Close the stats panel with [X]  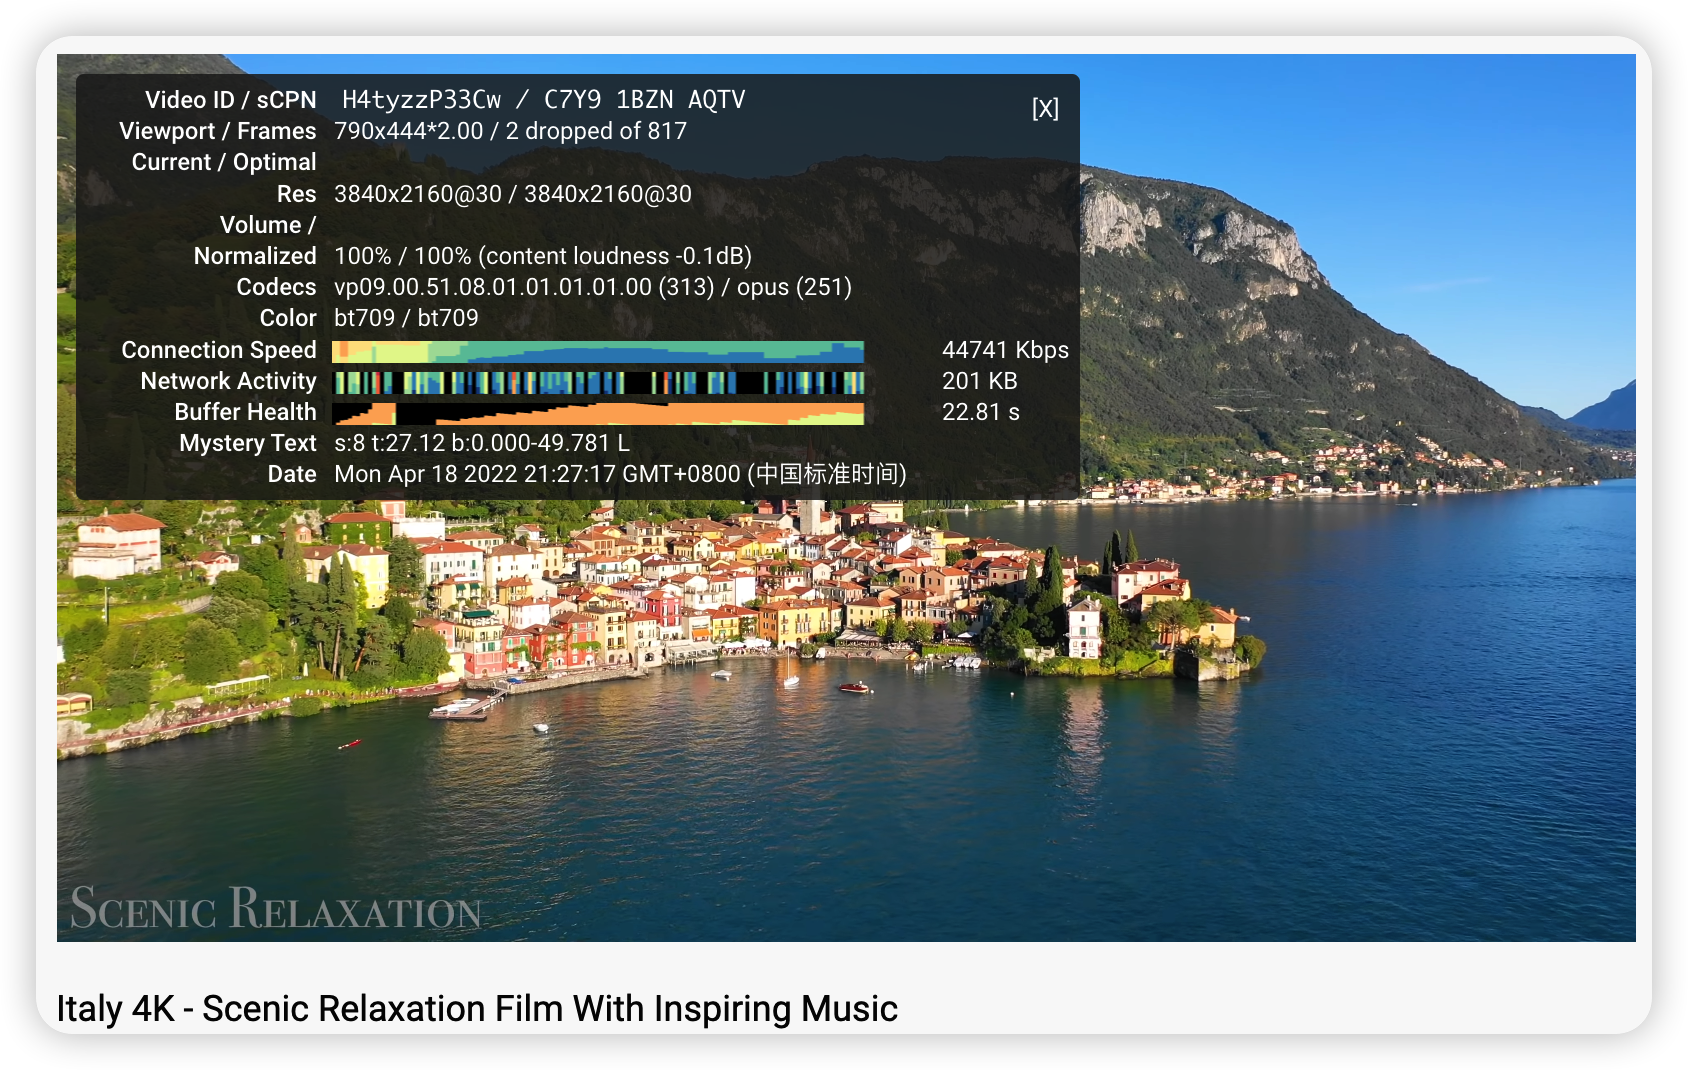coord(1045,108)
